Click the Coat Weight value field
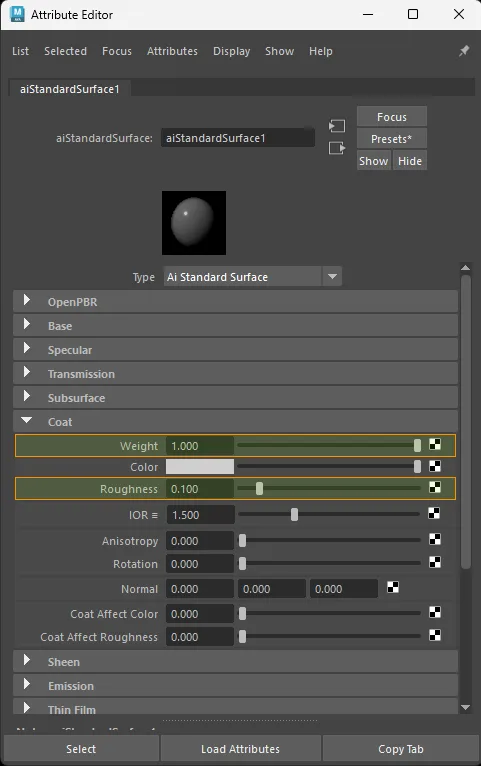This screenshot has height=766, width=481. pyautogui.click(x=200, y=446)
